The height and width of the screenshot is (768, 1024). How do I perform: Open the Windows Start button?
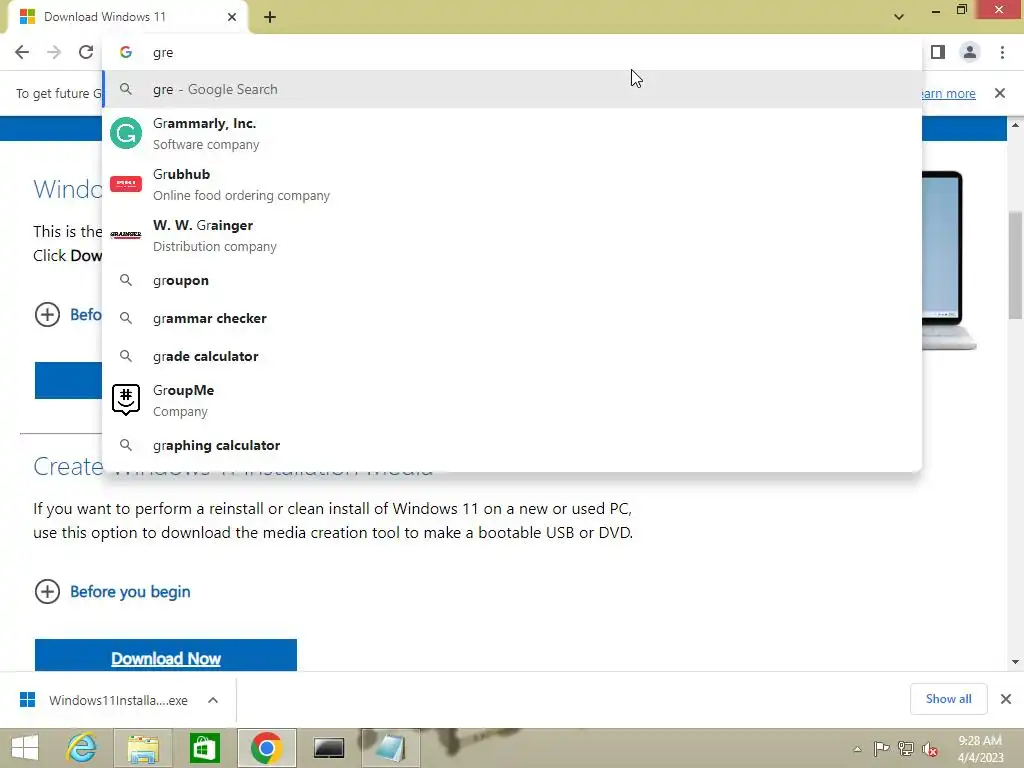(x=25, y=748)
